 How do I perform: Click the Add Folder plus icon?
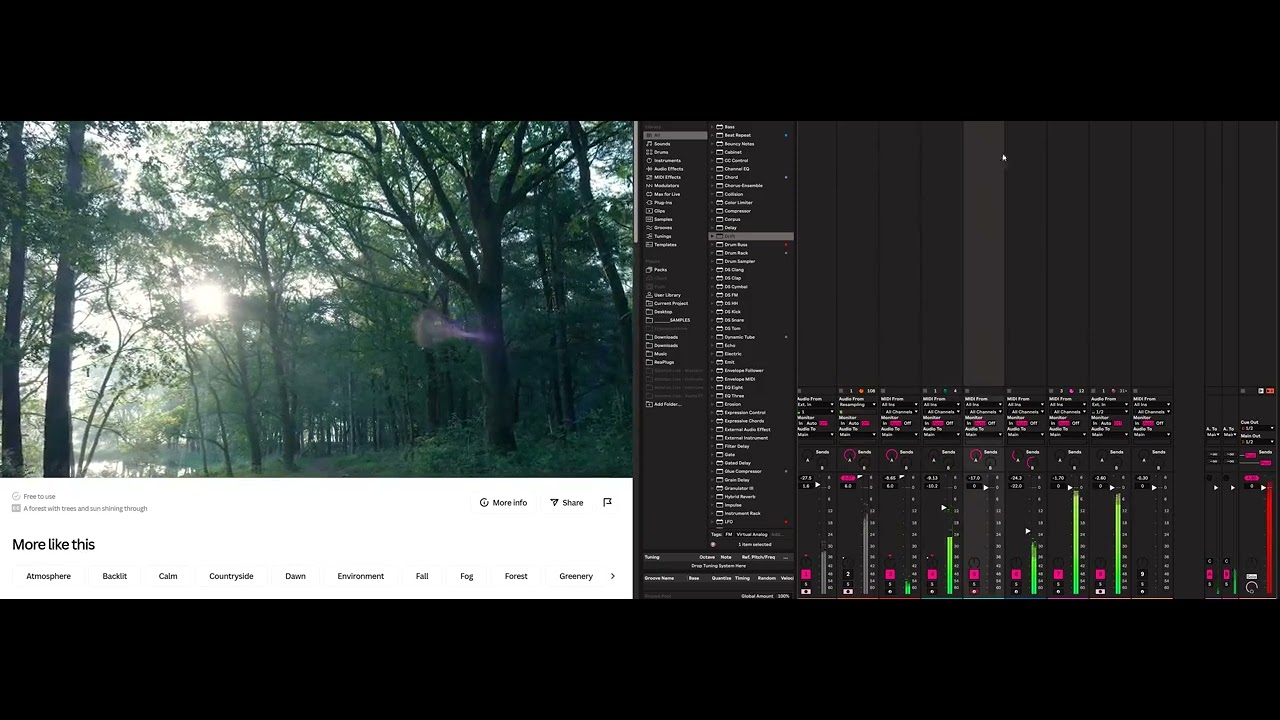tap(649, 404)
